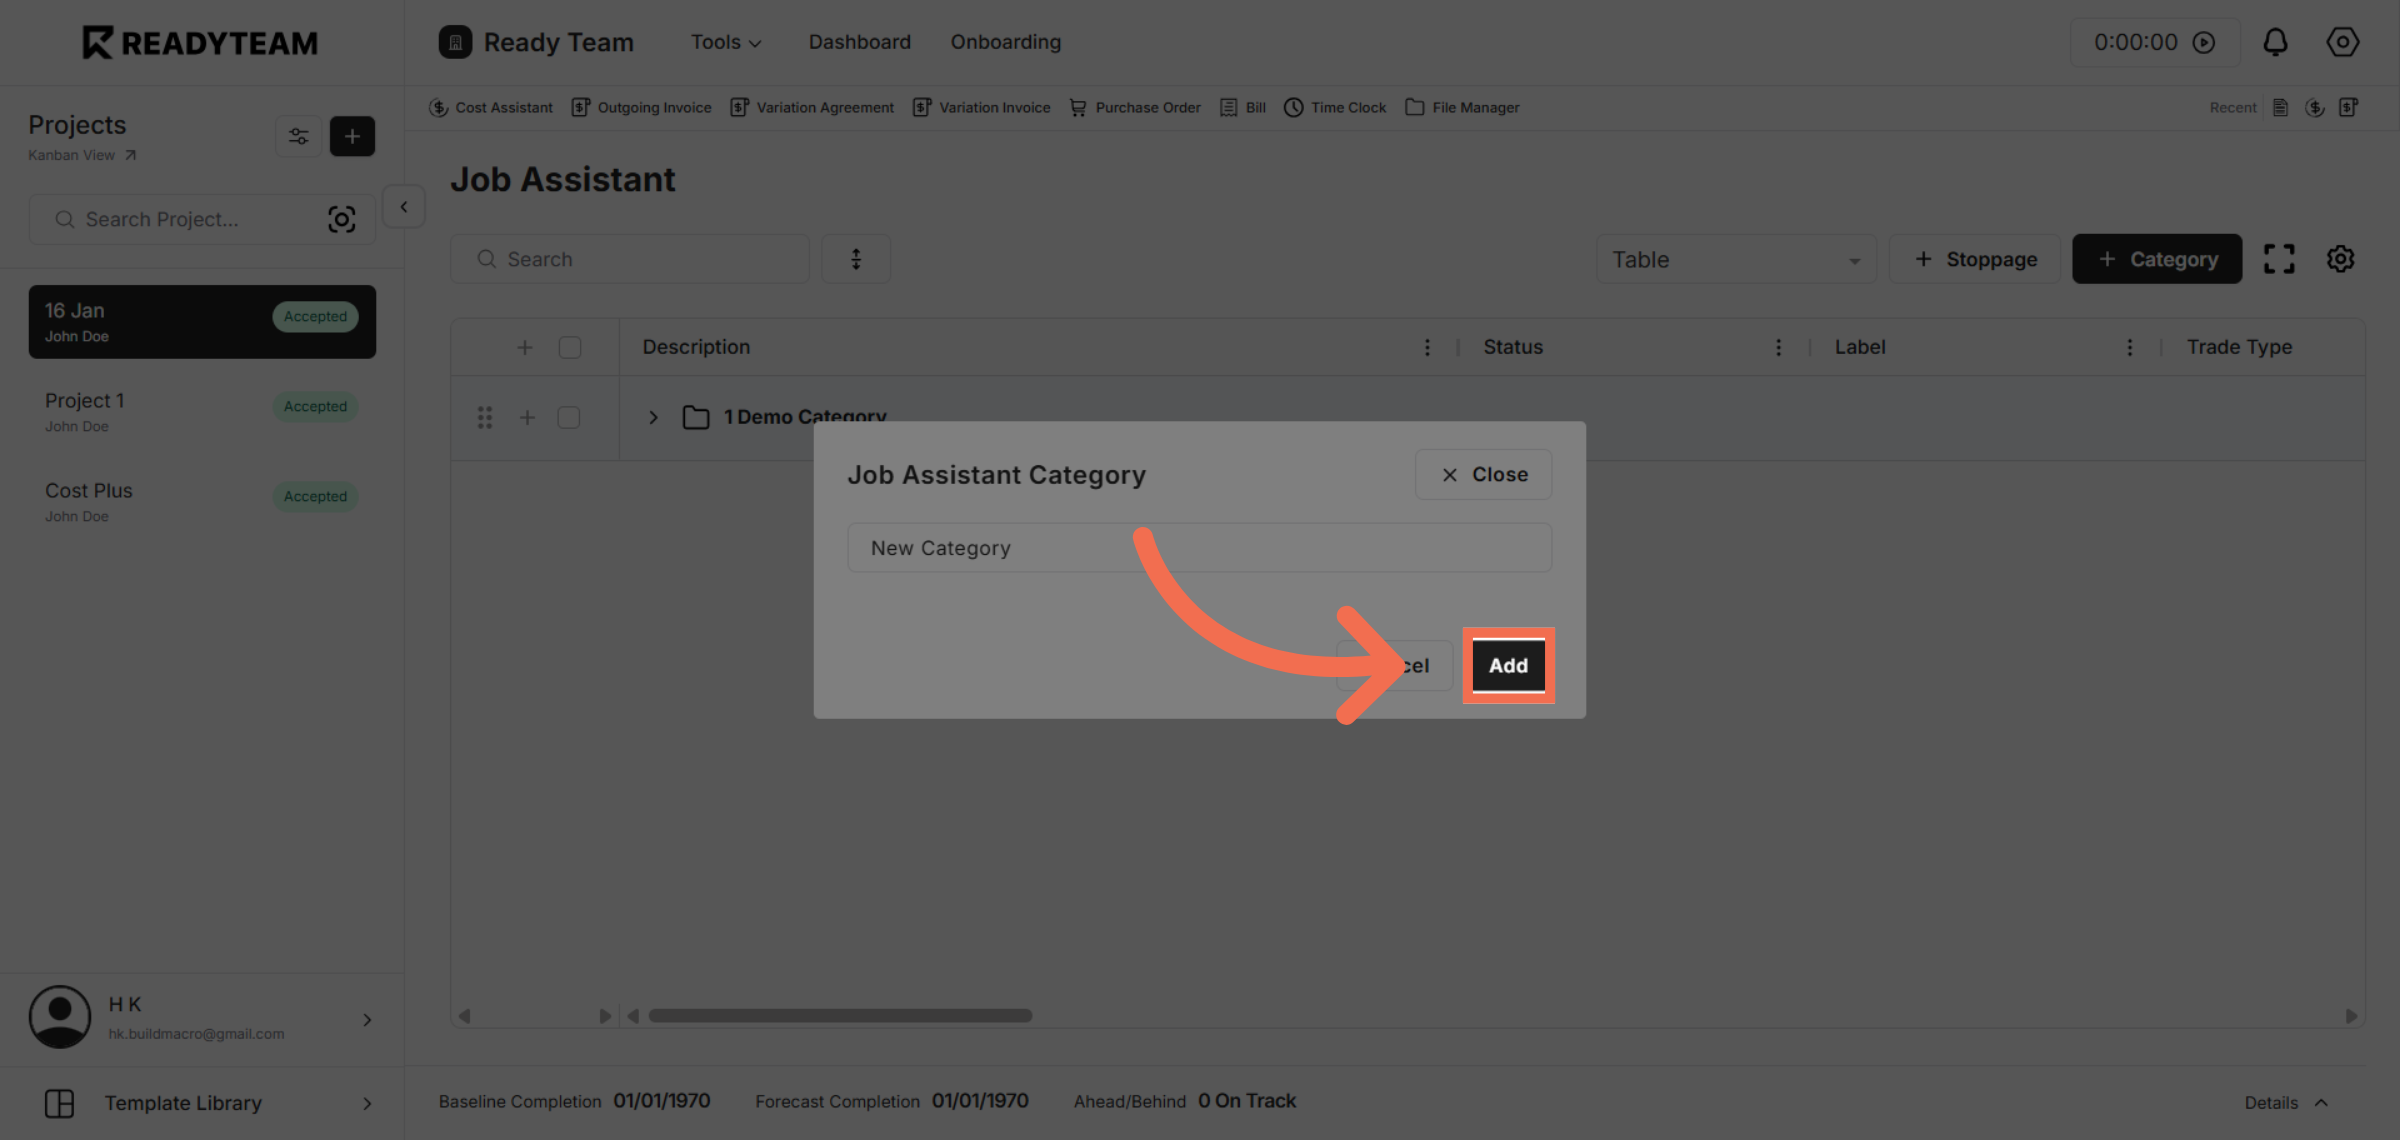This screenshot has height=1140, width=2400.
Task: Collapse the projects sidebar panel
Action: coord(404,207)
